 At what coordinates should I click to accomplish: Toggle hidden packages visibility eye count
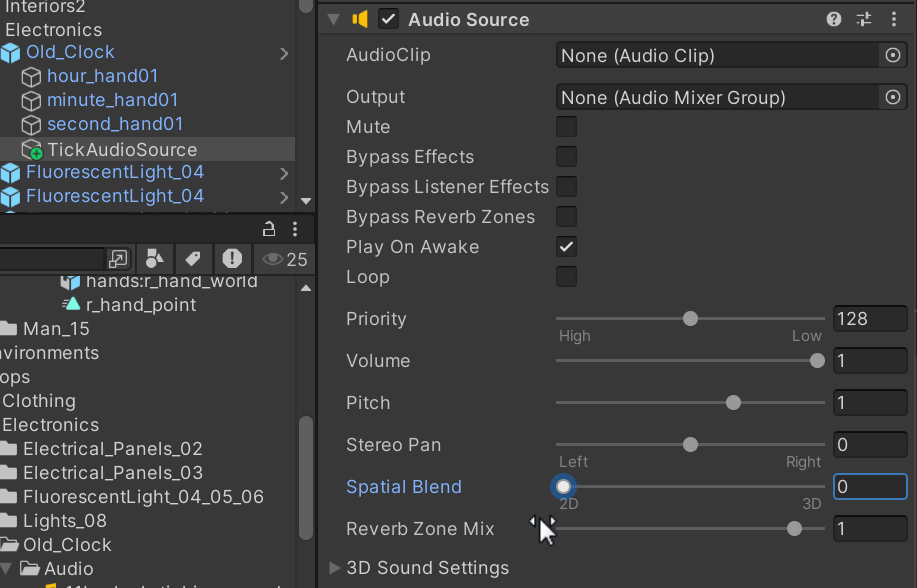click(x=285, y=259)
